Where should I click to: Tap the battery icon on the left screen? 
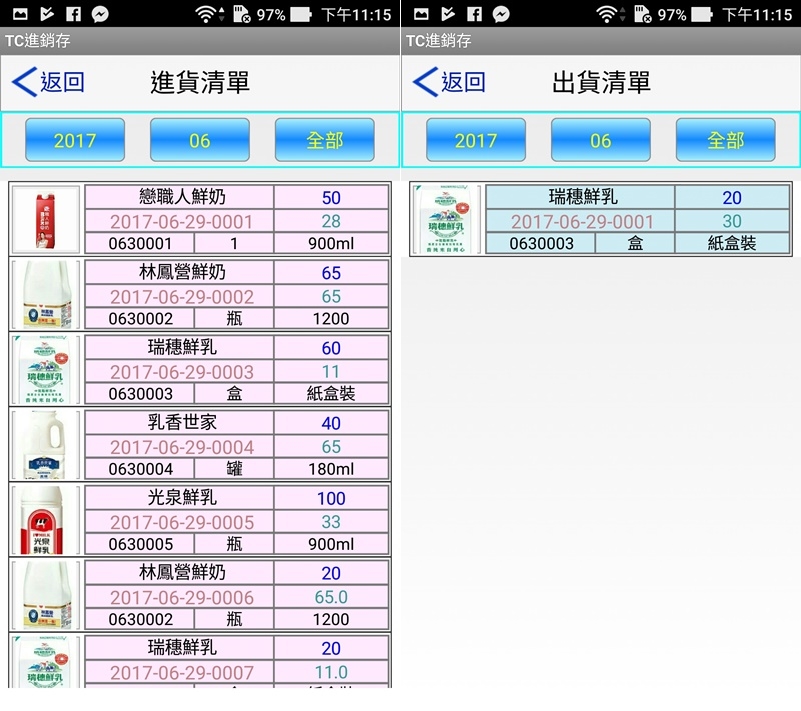coord(301,14)
